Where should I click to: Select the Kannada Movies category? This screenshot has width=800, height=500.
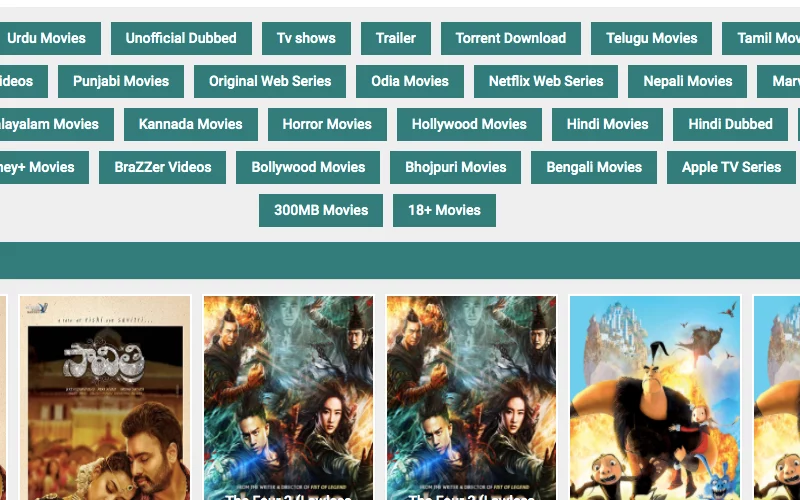(x=191, y=124)
